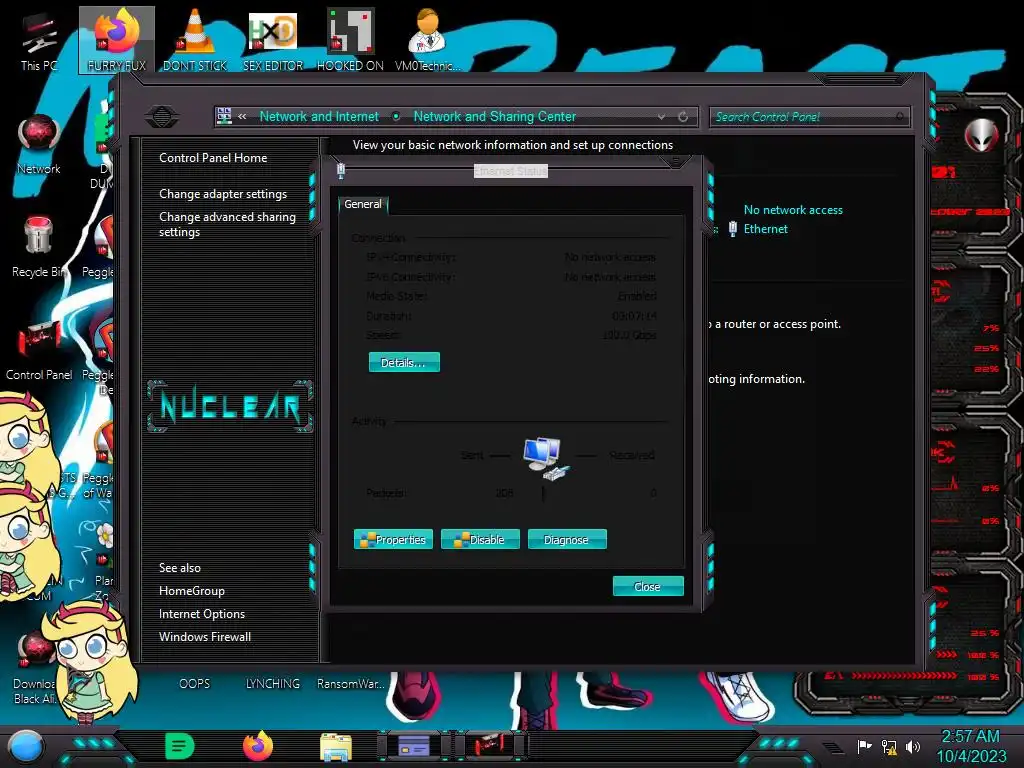Open the SEX EDITOR HxD shortcut

coord(273,40)
